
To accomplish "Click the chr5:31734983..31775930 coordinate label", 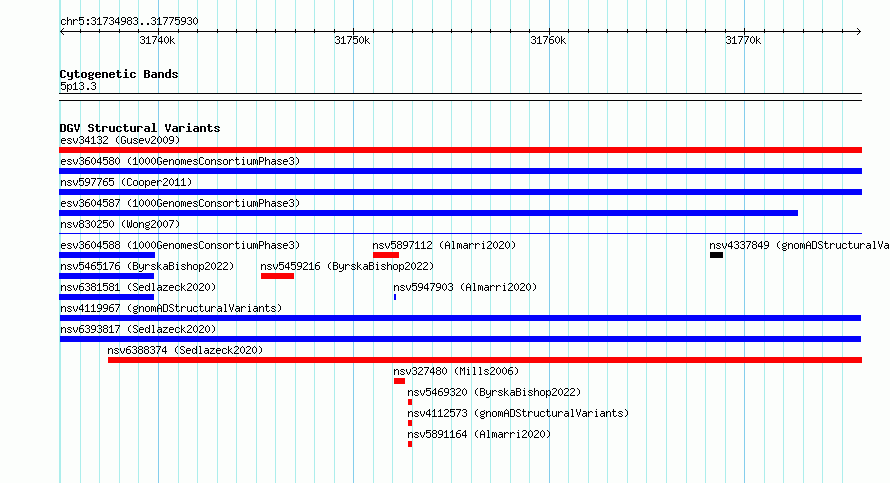I will tap(129, 21).
